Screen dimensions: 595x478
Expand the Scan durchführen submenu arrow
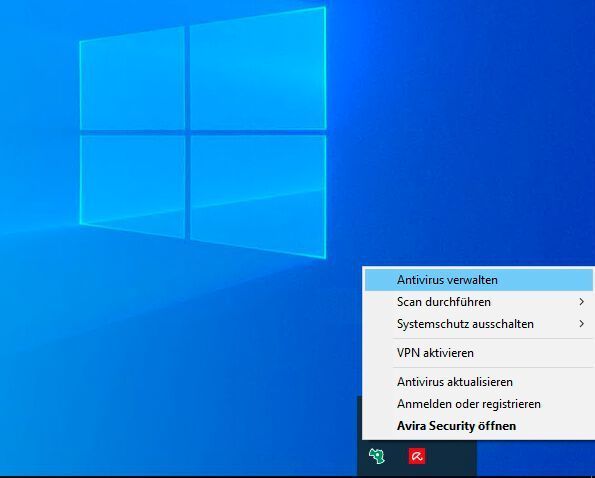tap(582, 302)
